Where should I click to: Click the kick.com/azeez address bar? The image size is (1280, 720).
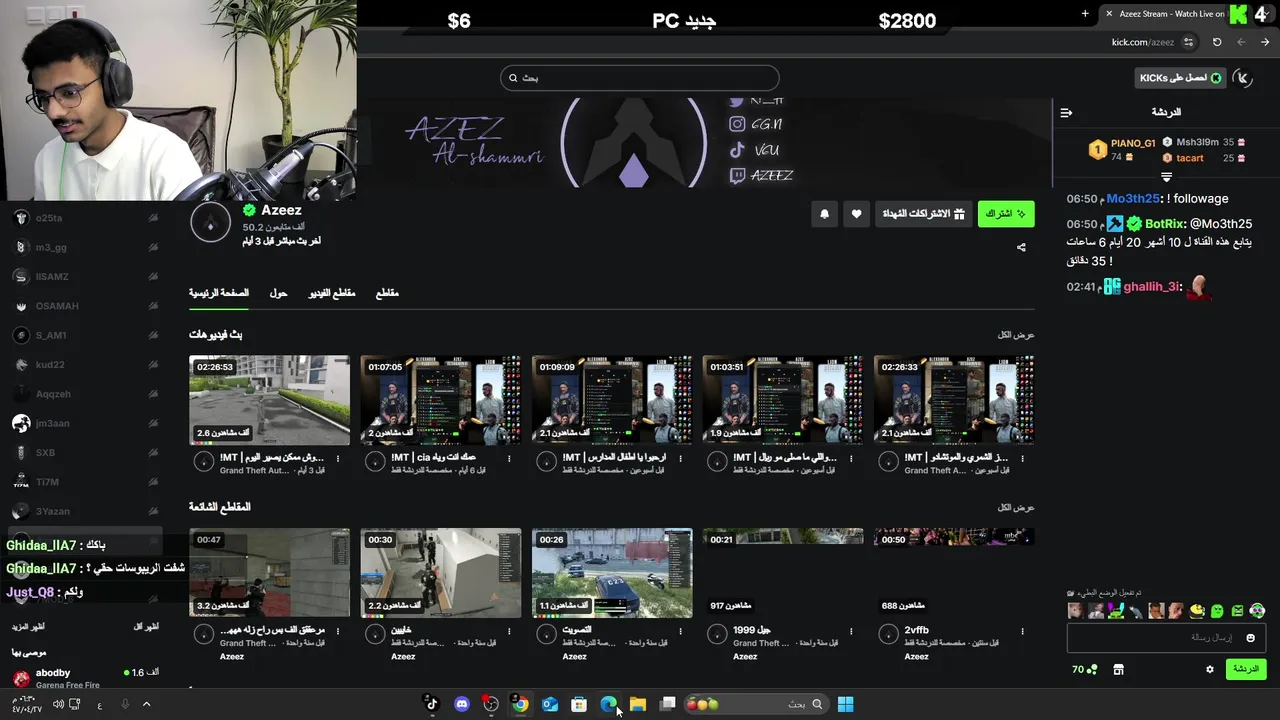click(x=1142, y=42)
